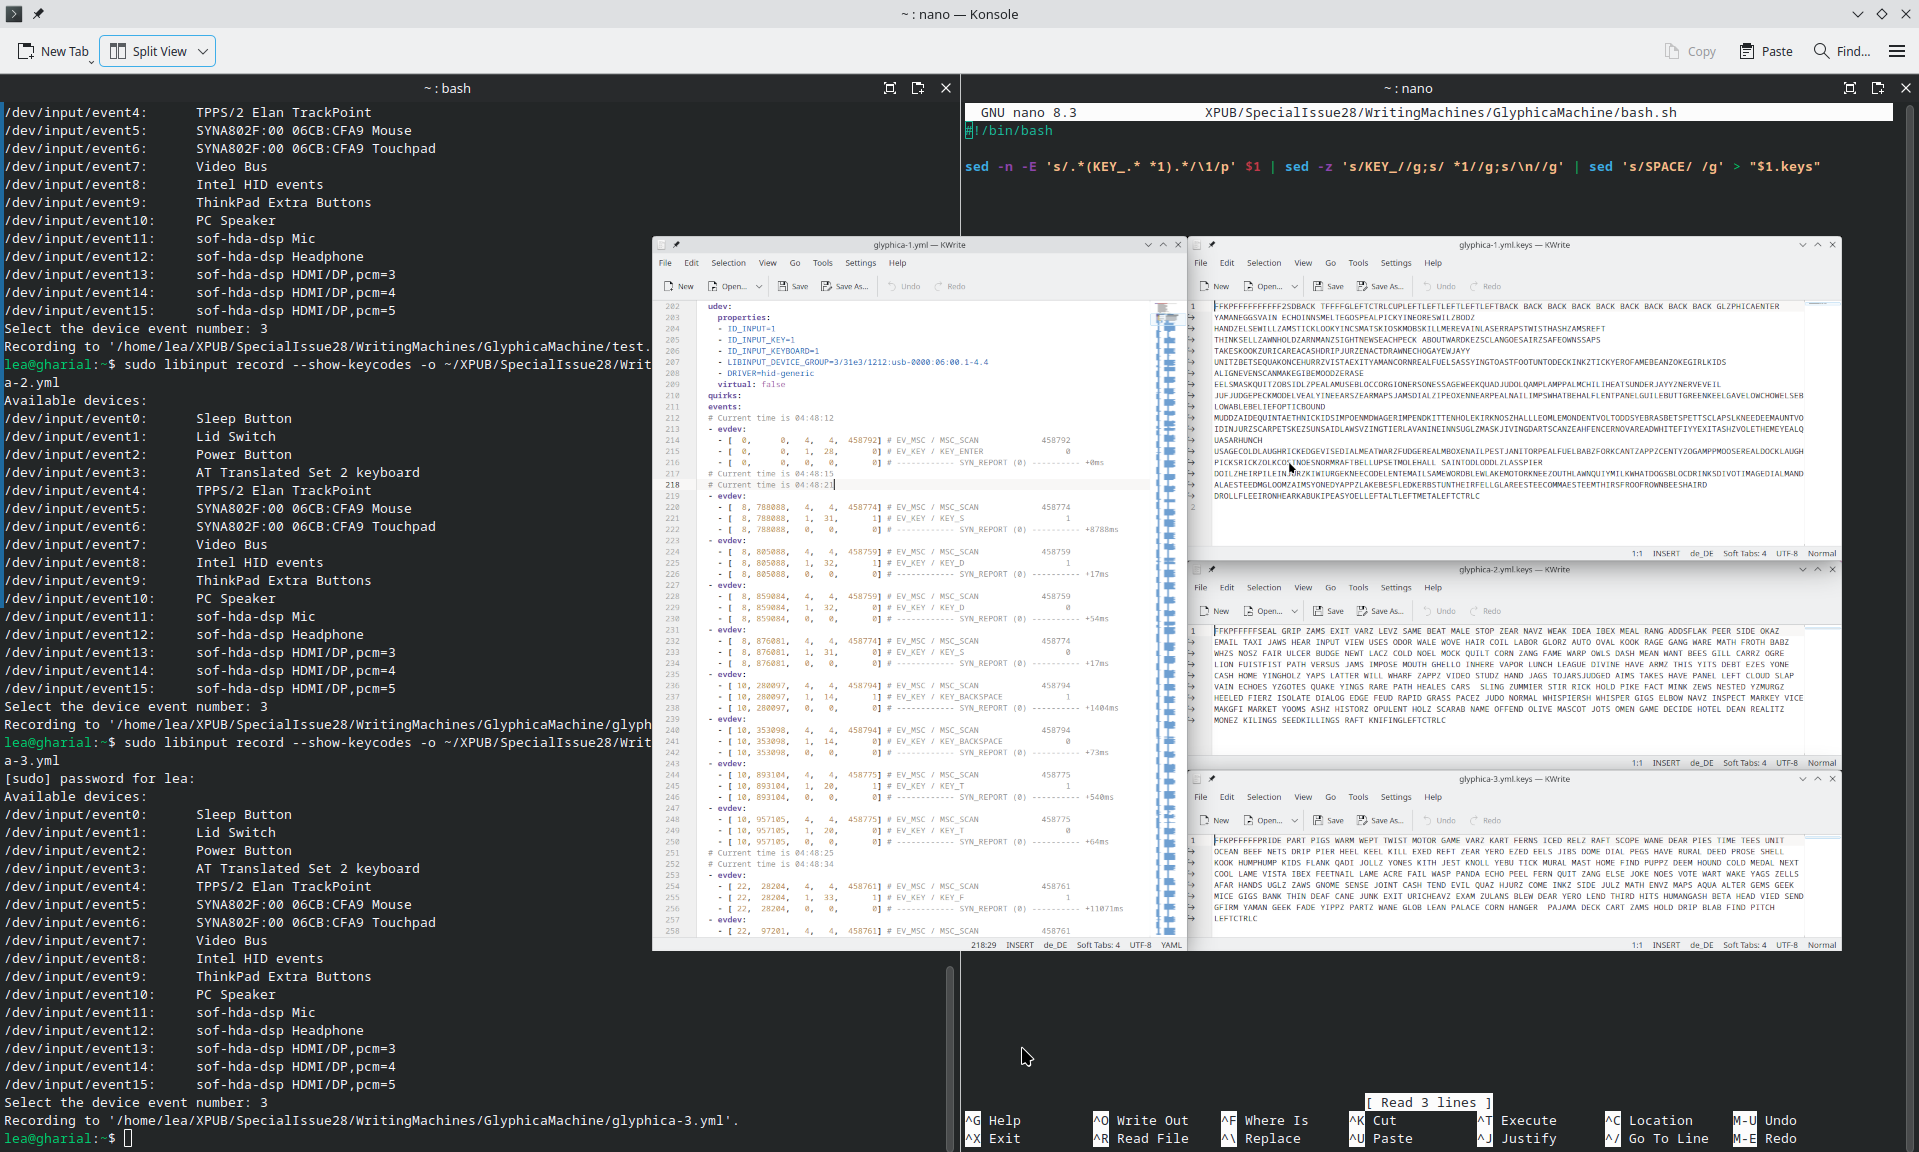This screenshot has height=1152, width=1919.
Task: Click Where Is shortcut in nano
Action: coord(1264,1121)
